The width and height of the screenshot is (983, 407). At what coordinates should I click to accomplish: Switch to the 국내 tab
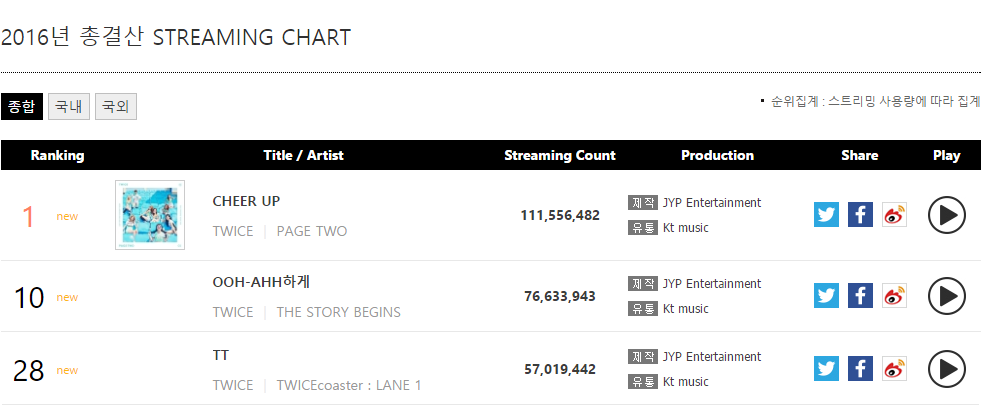pos(69,107)
